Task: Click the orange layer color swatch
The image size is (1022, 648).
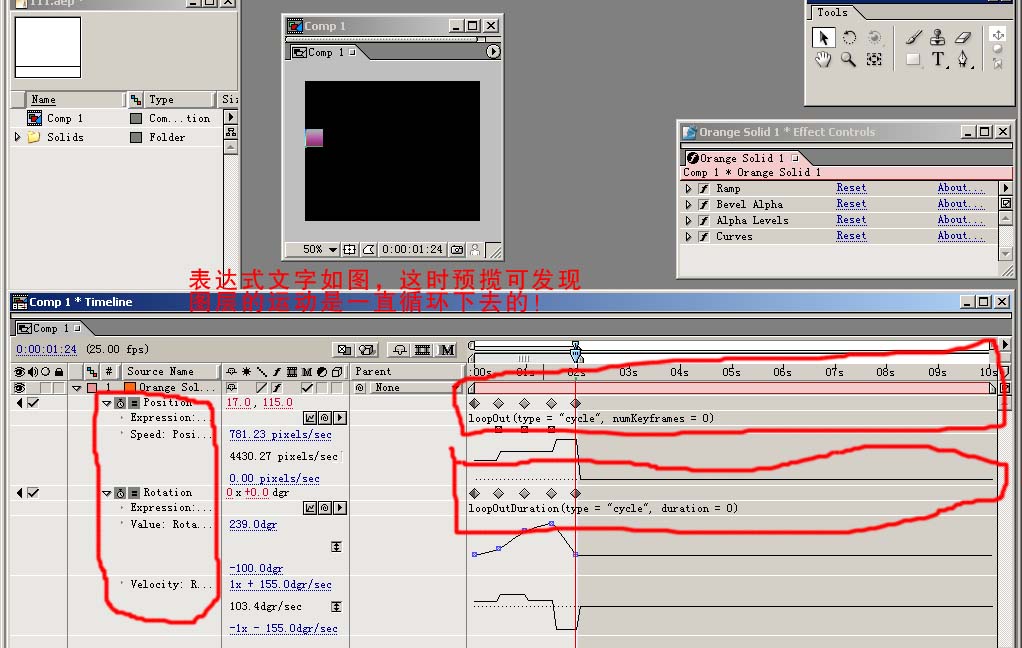Action: pos(130,388)
